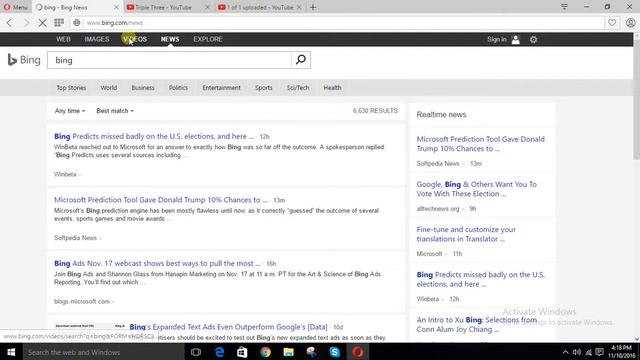The height and width of the screenshot is (360, 640).
Task: Launch Microsoft Edge from taskbar
Action: click(219, 352)
